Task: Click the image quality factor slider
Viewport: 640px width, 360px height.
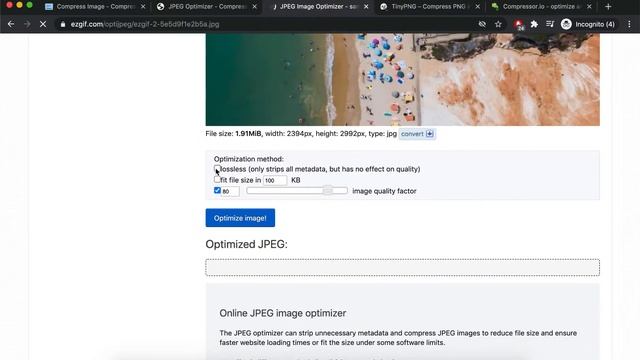Action: 297,191
